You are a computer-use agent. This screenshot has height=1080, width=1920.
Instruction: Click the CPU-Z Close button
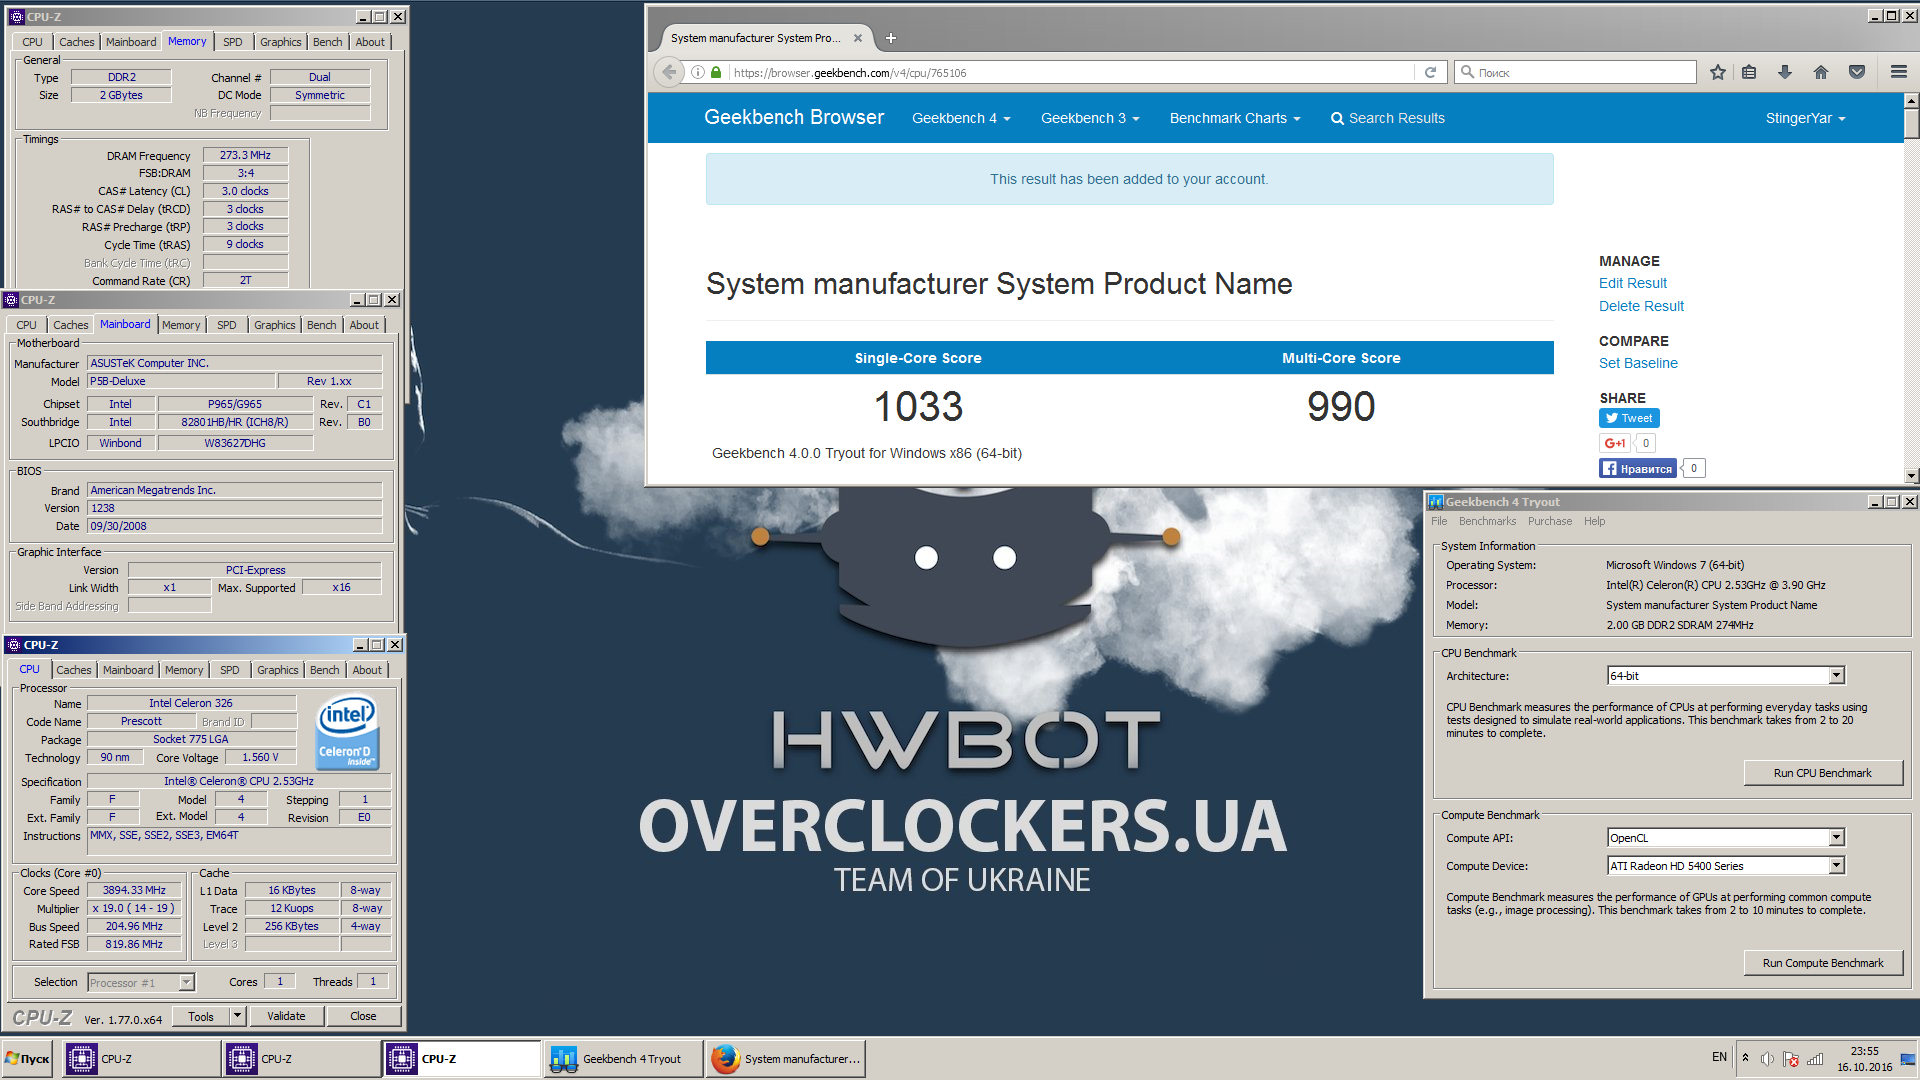[x=363, y=1016]
